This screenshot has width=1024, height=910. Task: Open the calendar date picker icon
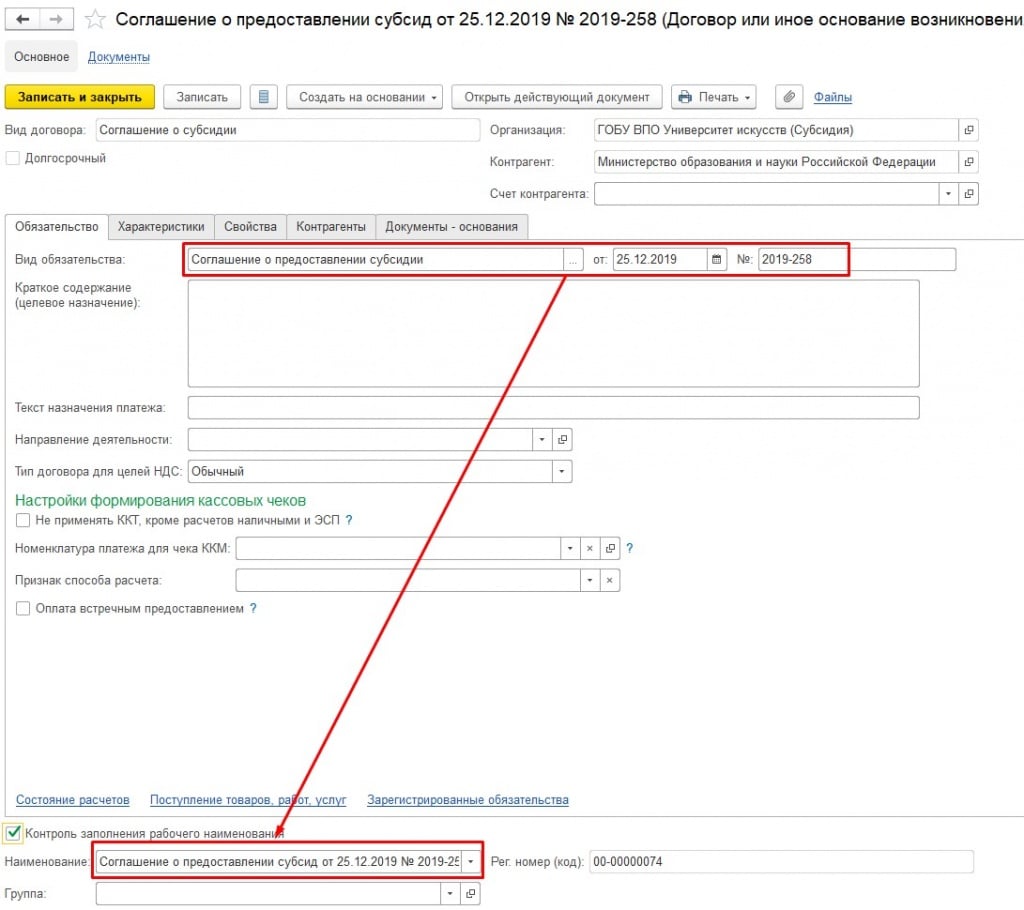point(717,260)
